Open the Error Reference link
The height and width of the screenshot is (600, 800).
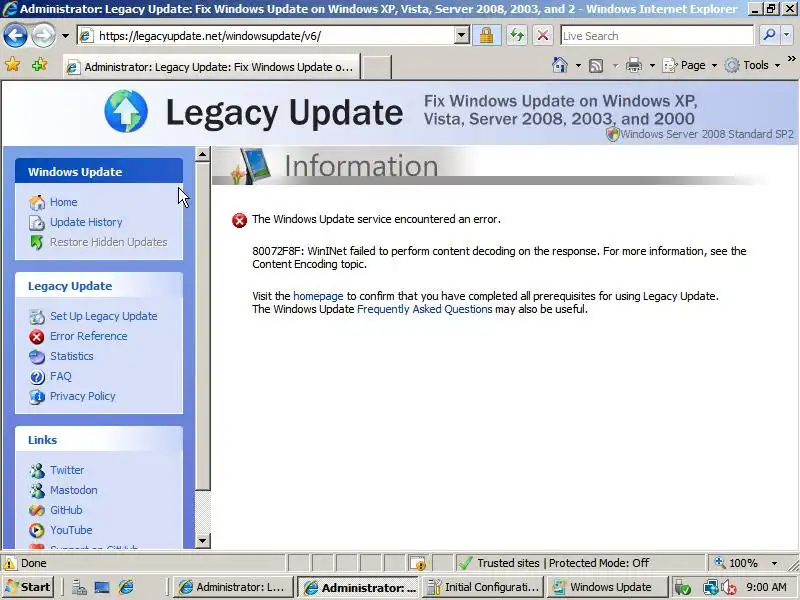coord(88,336)
